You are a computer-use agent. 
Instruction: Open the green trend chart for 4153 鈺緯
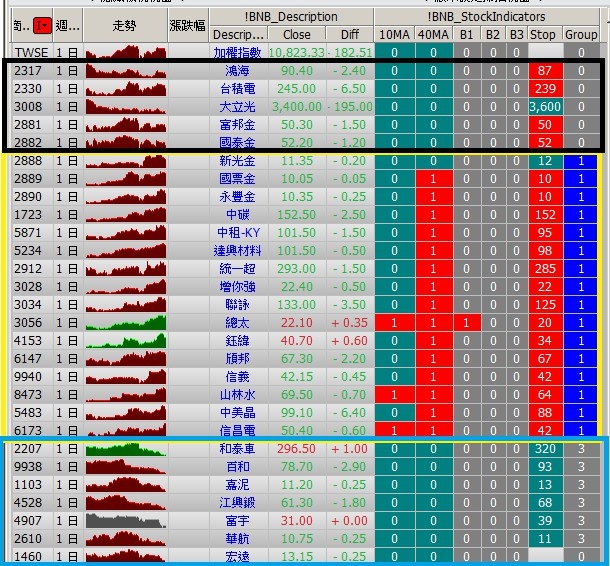point(126,340)
